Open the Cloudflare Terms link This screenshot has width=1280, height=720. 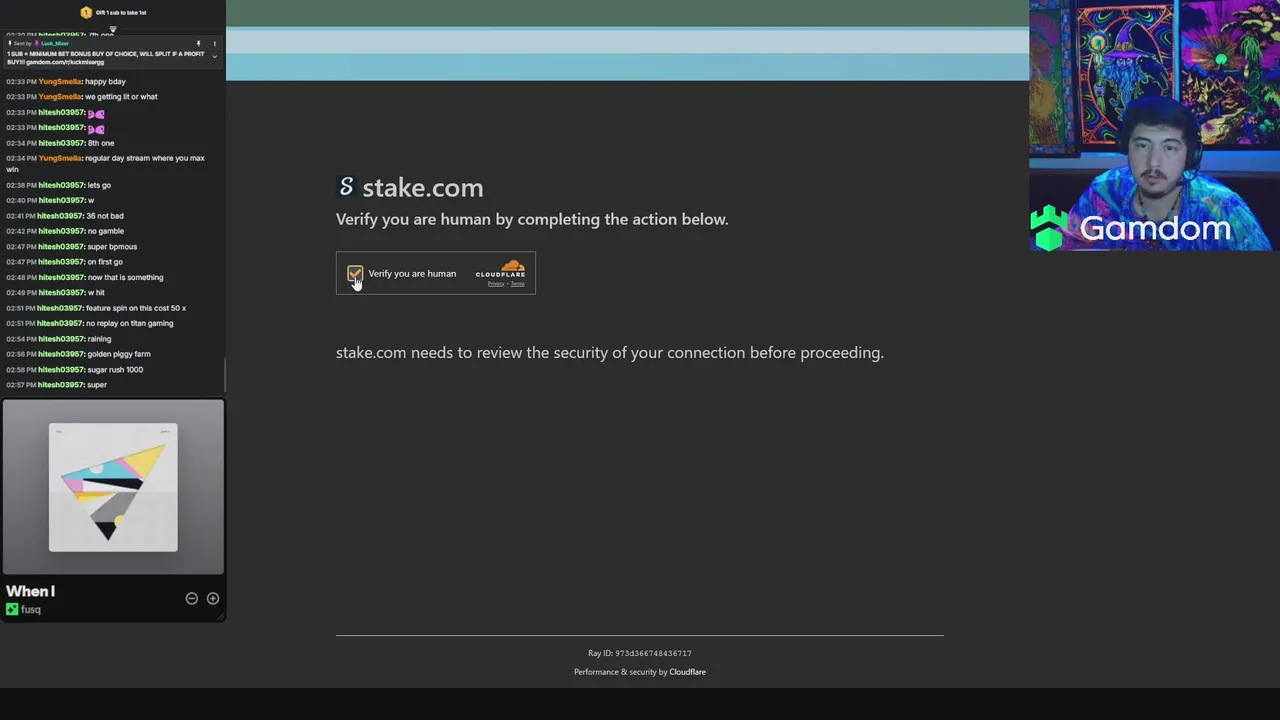518,284
